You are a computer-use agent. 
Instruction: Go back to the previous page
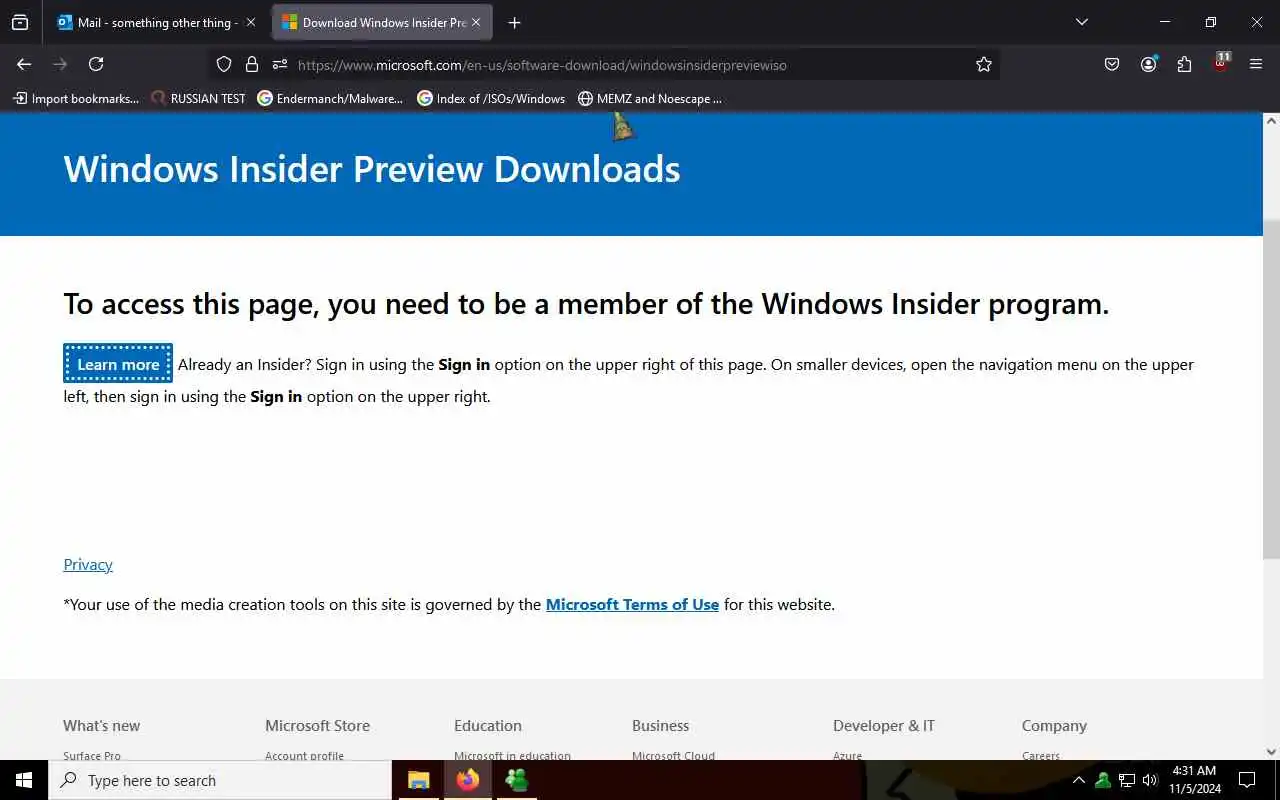coord(24,64)
